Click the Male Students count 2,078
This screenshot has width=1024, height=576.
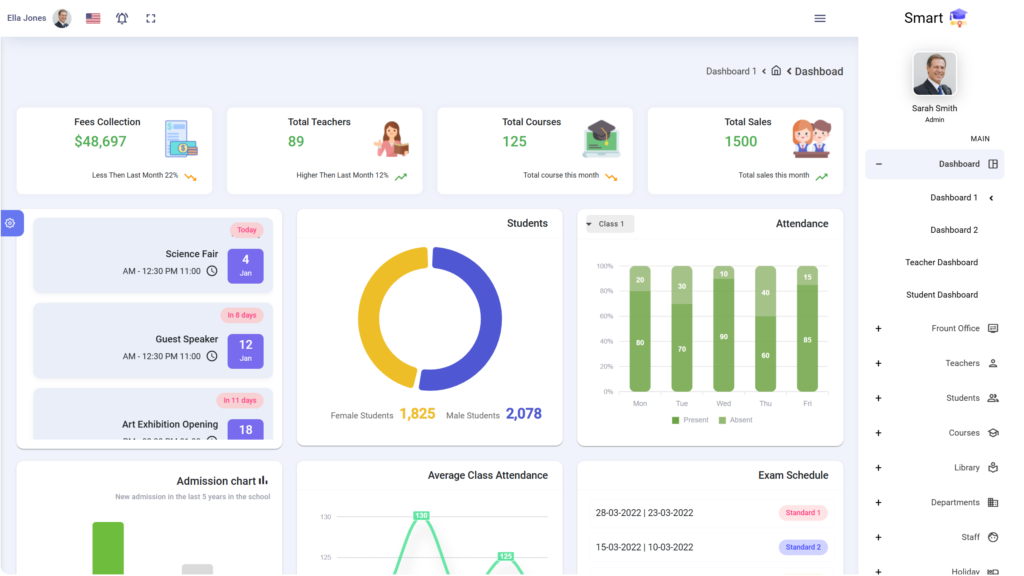[x=524, y=413]
